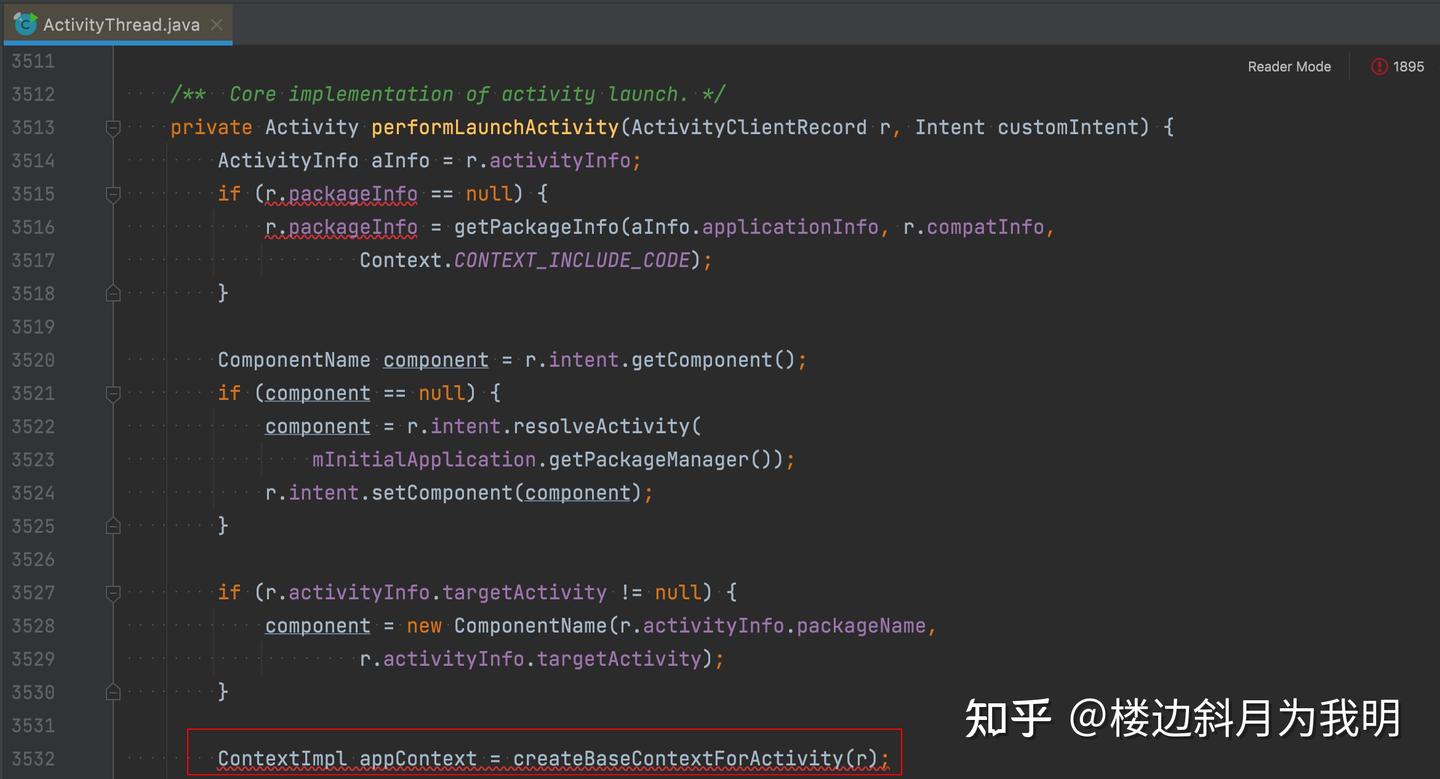The image size is (1440, 779).
Task: Click the 'private' keyword on line 3513
Action: [x=211, y=127]
